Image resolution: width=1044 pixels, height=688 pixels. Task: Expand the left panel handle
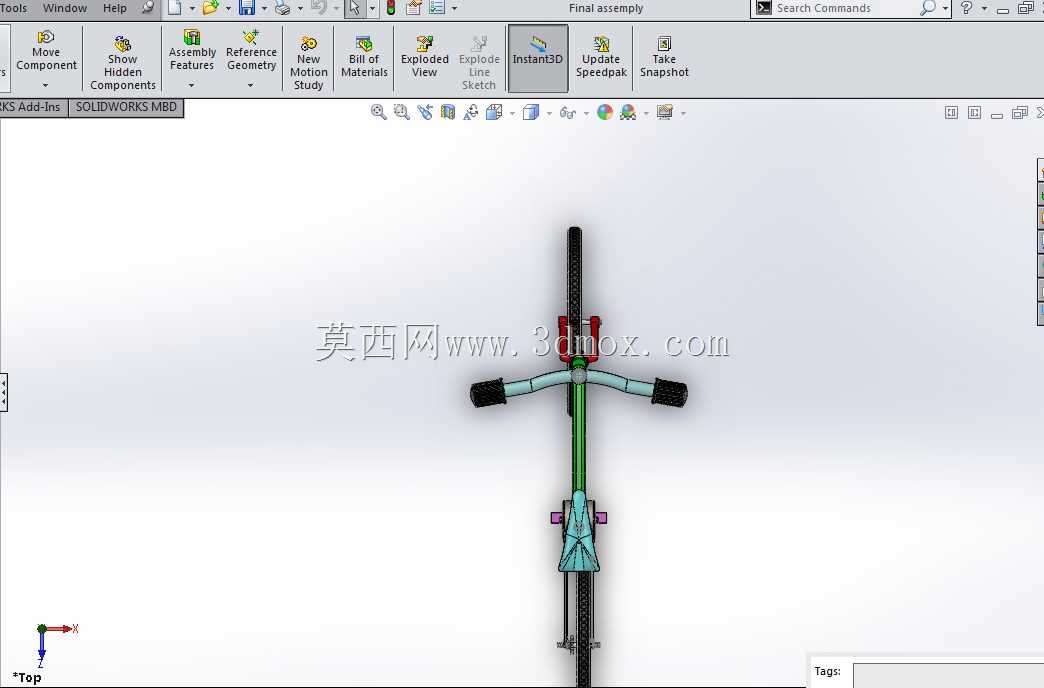pos(3,392)
